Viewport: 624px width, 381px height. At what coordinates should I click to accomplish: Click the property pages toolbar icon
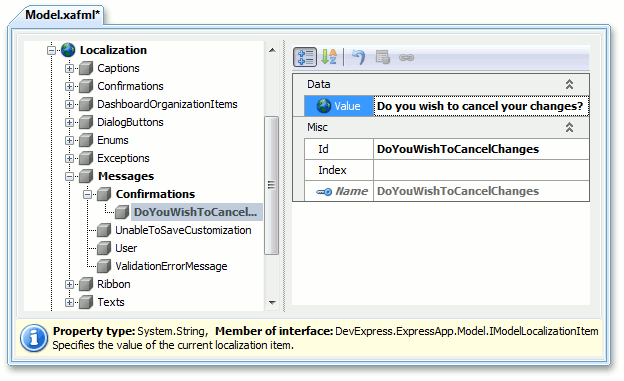pyautogui.click(x=383, y=57)
